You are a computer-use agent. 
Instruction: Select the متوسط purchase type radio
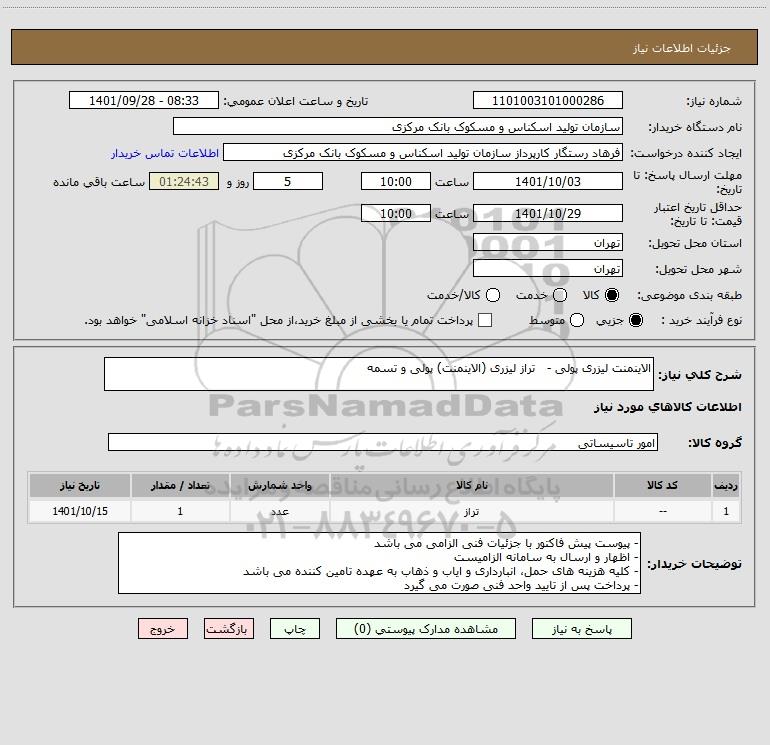(577, 320)
